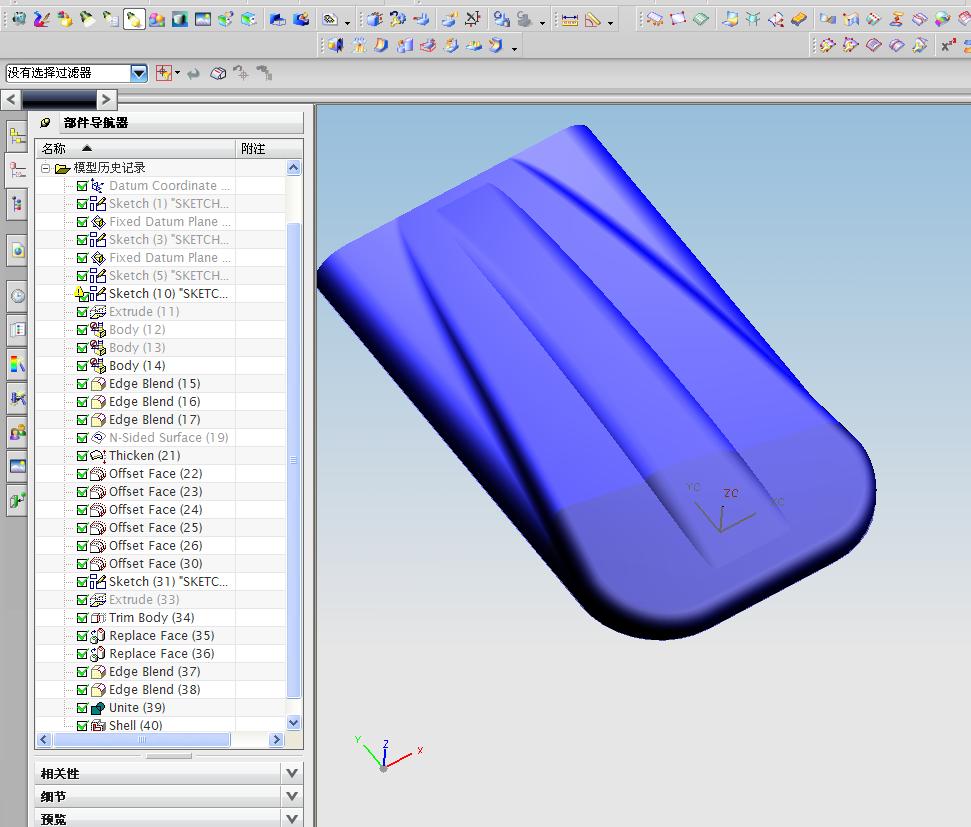Click the landscape image background icon

tap(203, 20)
